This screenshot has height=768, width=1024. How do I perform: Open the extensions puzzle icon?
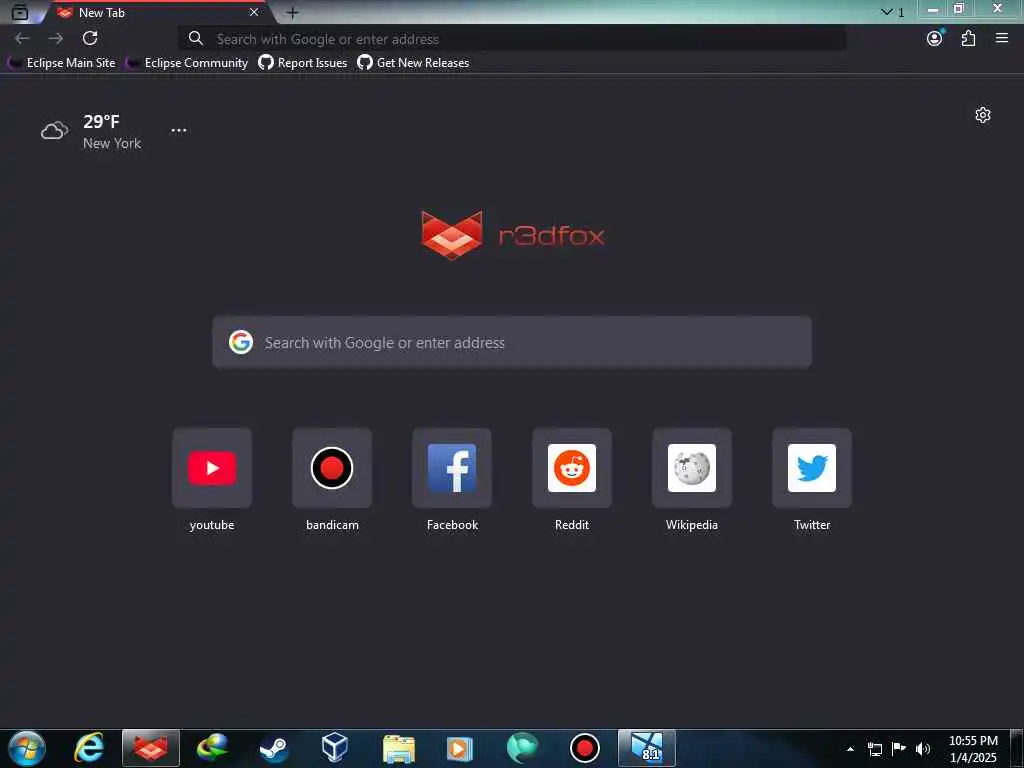968,39
